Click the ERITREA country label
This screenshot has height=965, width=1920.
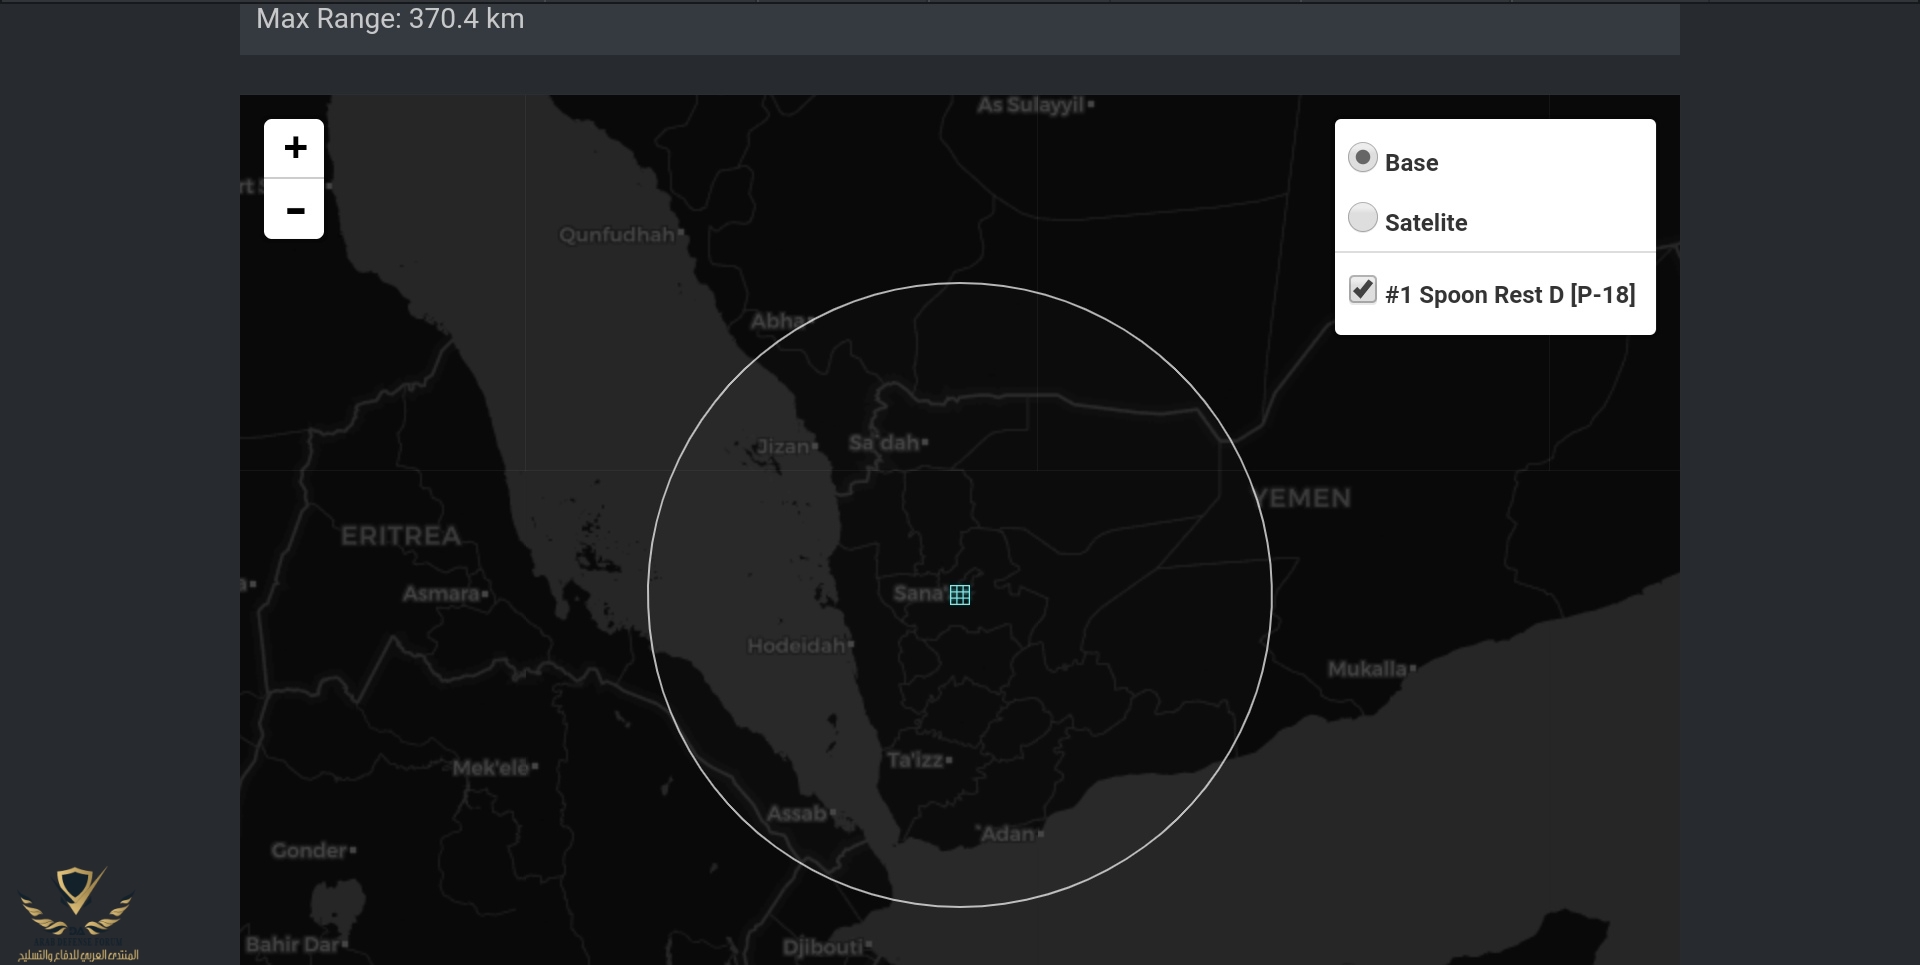[x=401, y=536]
